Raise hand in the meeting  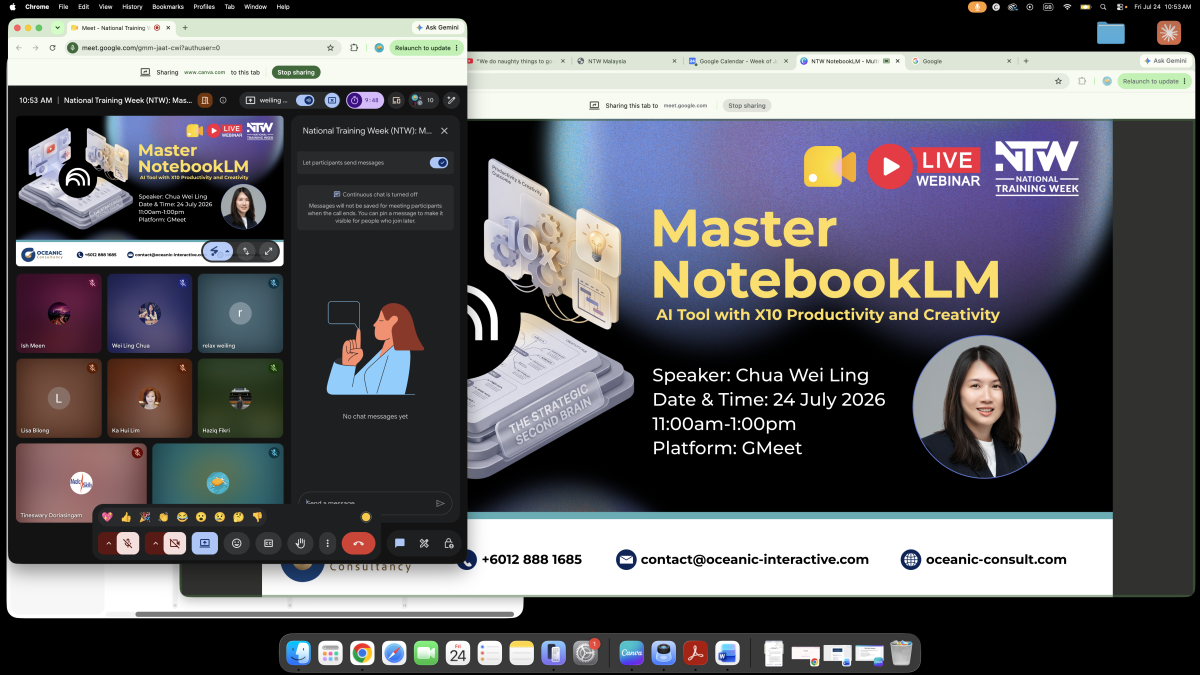[x=299, y=543]
